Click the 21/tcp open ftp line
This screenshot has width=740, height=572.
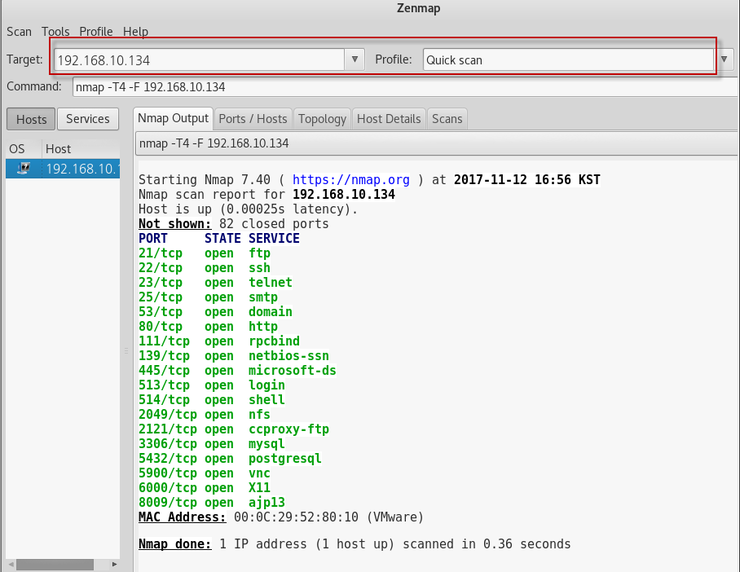pyautogui.click(x=204, y=253)
